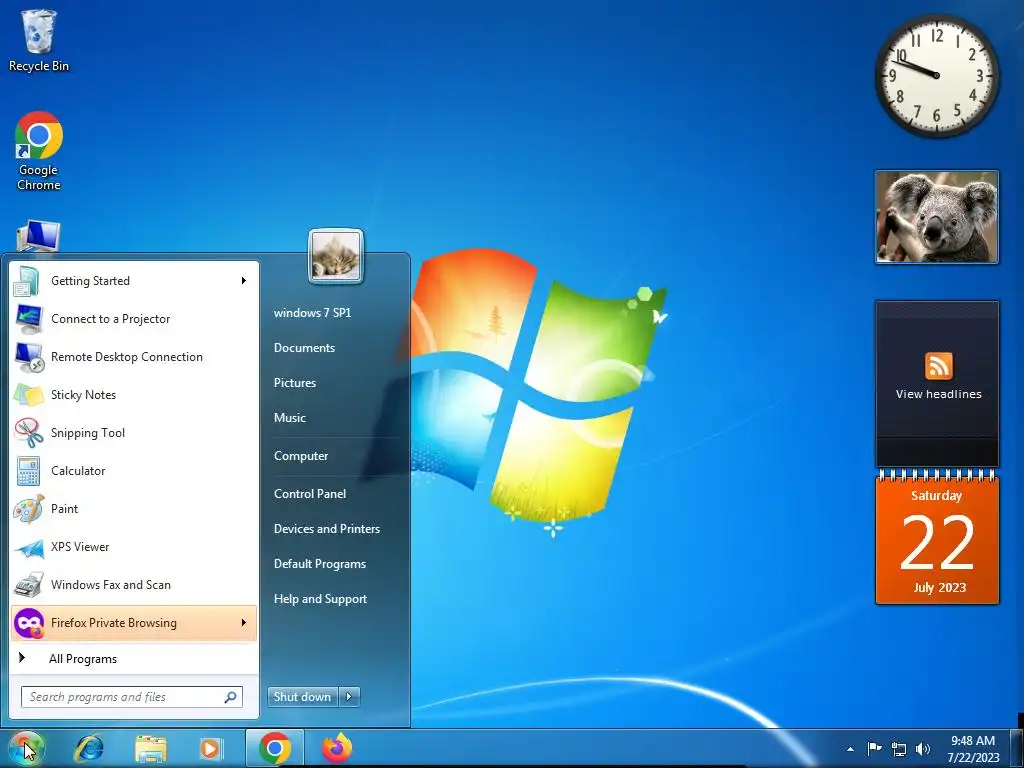The width and height of the screenshot is (1024, 768).
Task: Click the RSS feed icon in headlines gadget
Action: tap(938, 366)
